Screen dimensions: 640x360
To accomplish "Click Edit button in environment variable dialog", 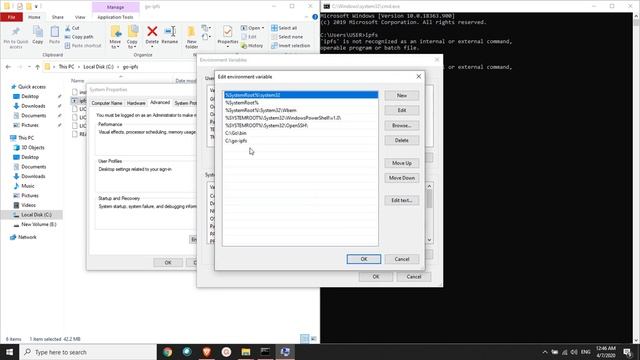I will click(402, 110).
